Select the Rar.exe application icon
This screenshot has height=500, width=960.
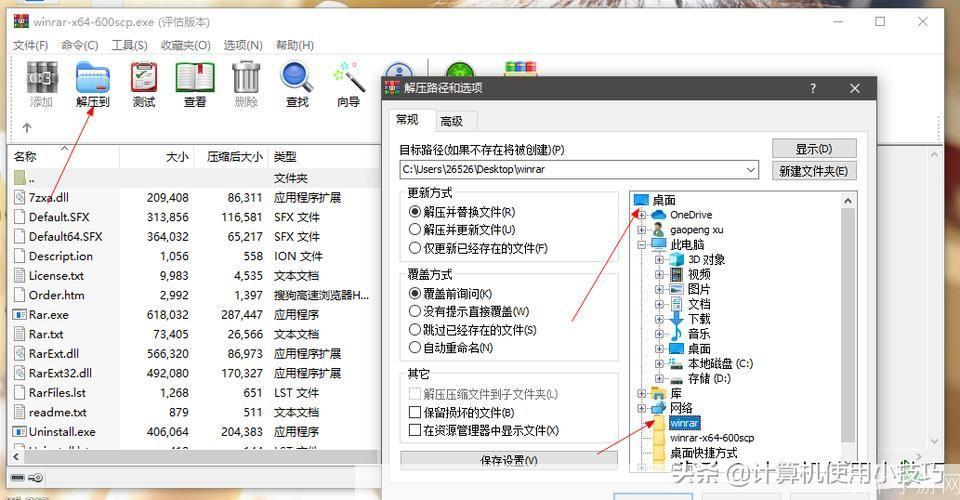pos(20,315)
